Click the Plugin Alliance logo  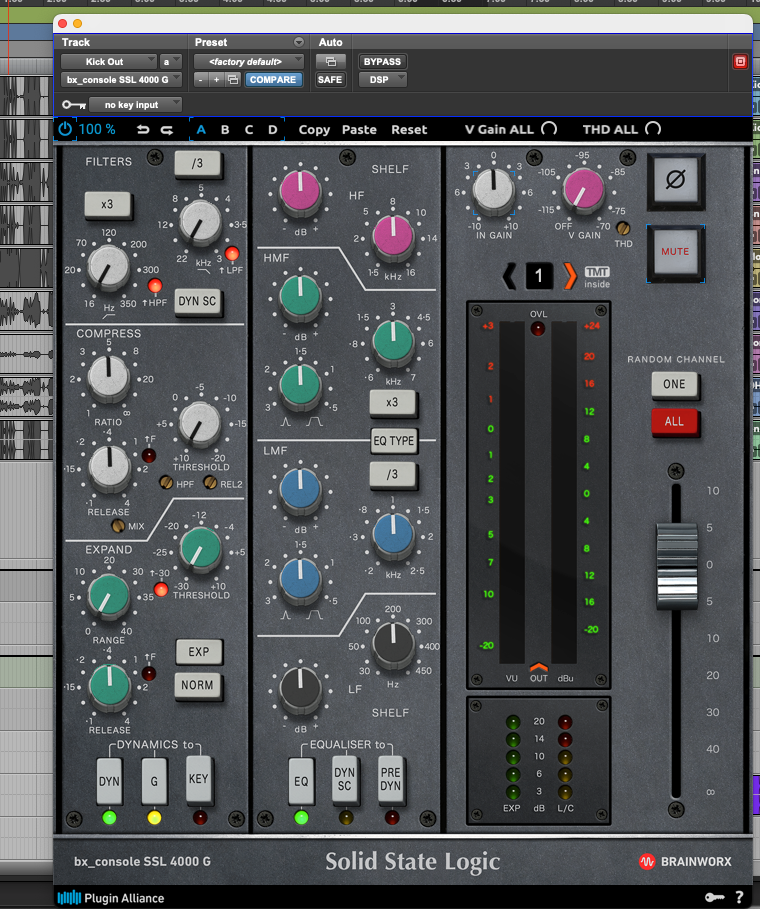(x=111, y=898)
